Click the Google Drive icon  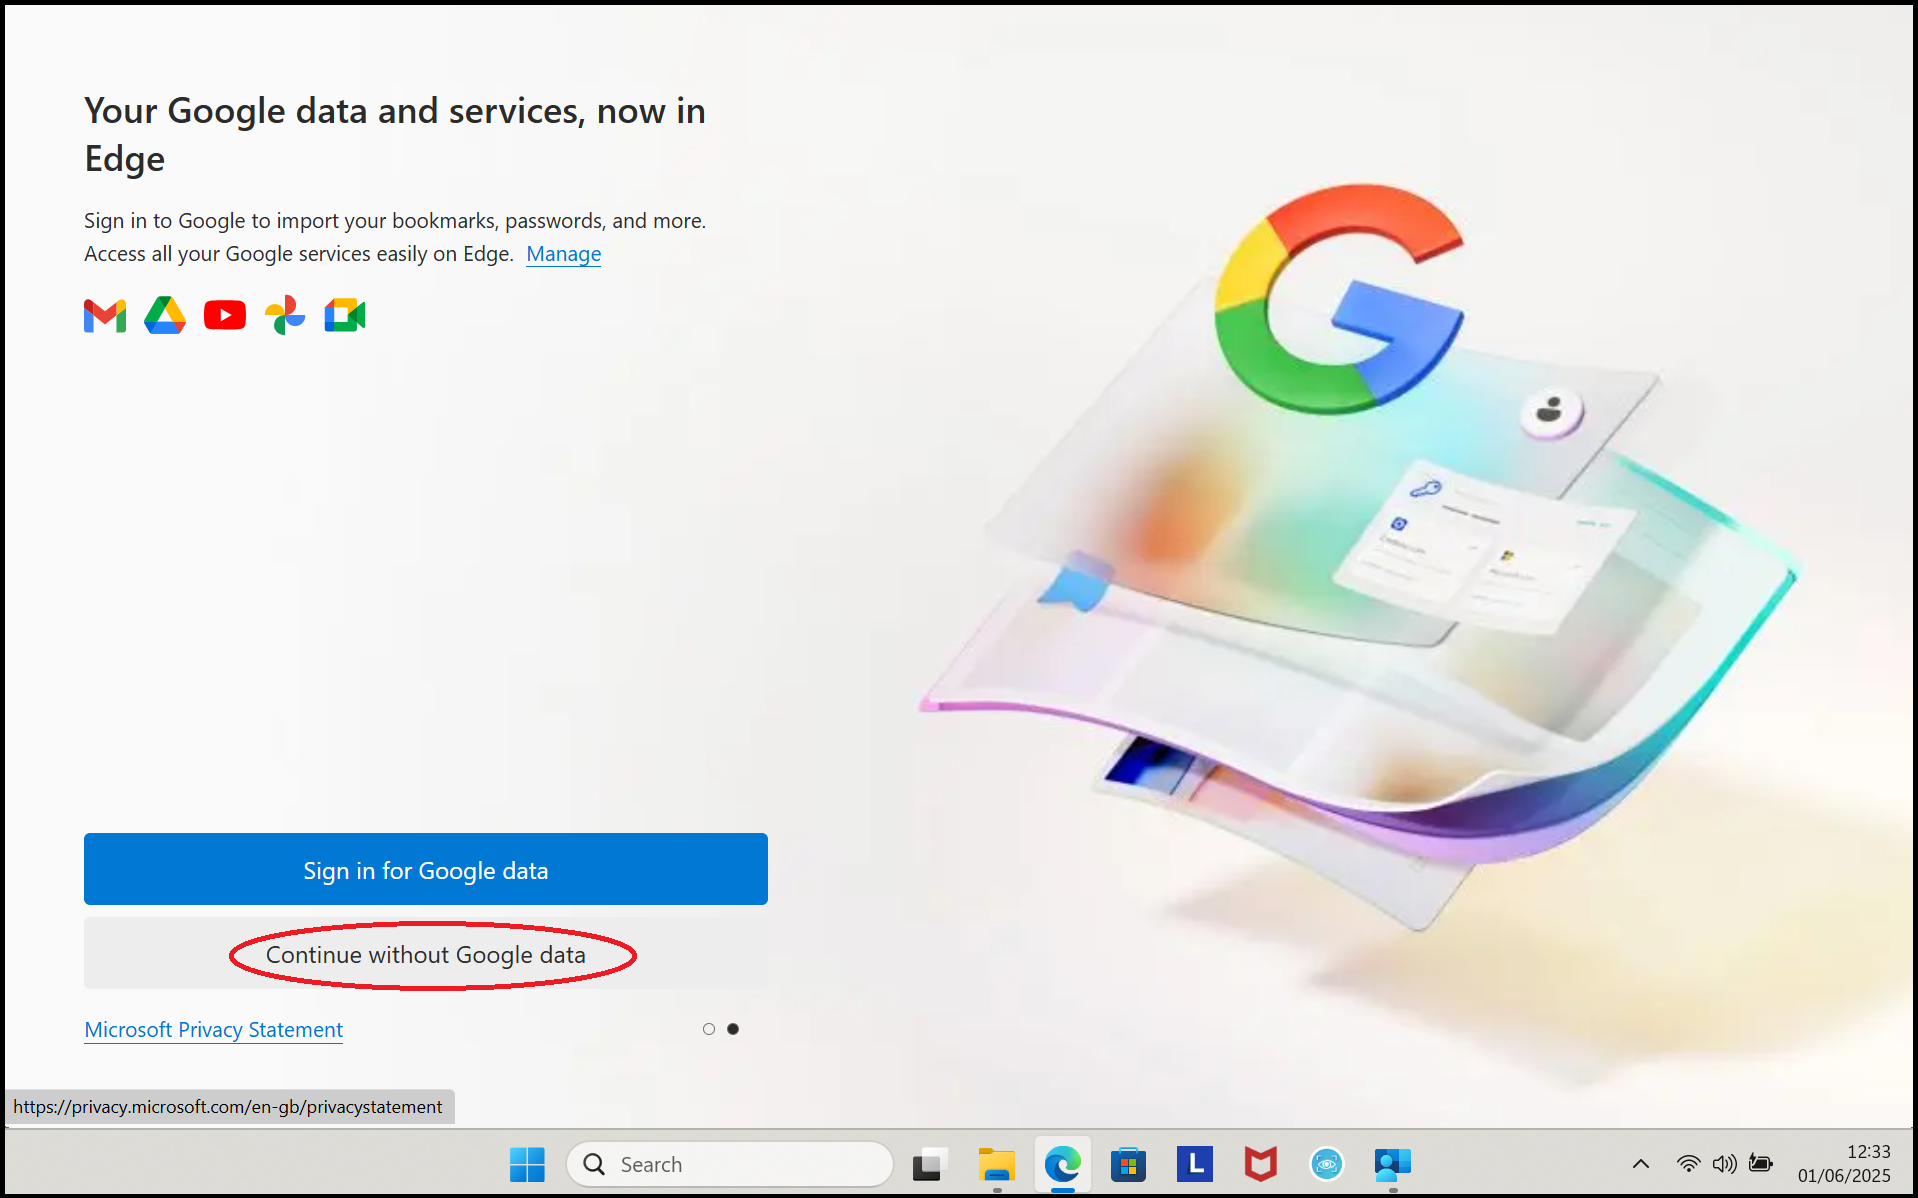point(165,316)
